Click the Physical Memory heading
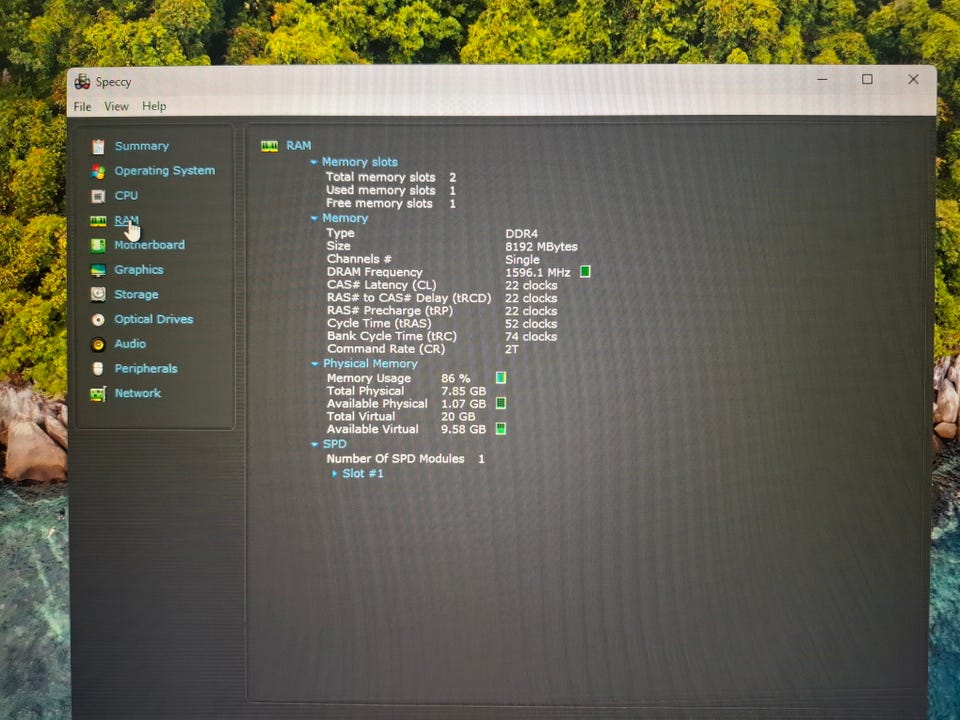The height and width of the screenshot is (720, 960). pos(370,363)
